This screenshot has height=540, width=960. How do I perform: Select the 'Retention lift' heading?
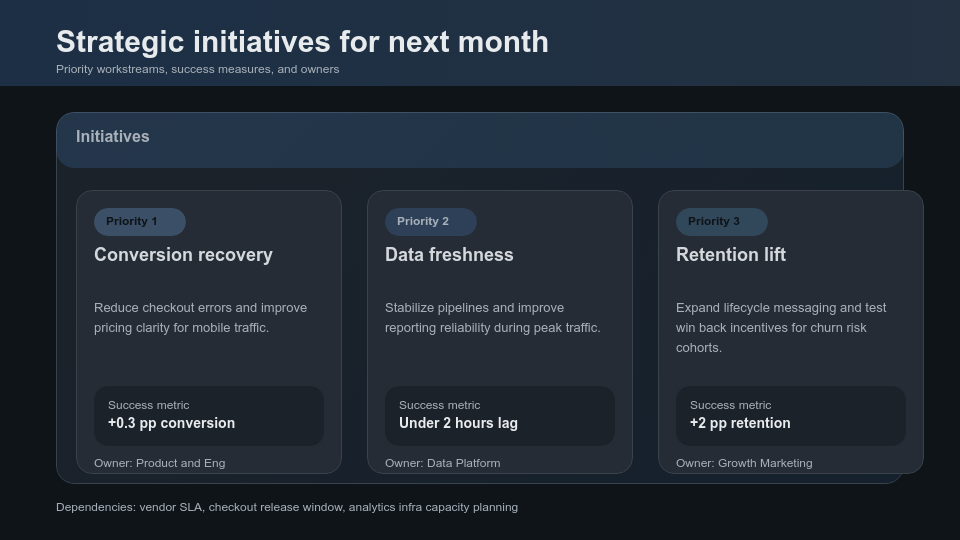coord(731,255)
